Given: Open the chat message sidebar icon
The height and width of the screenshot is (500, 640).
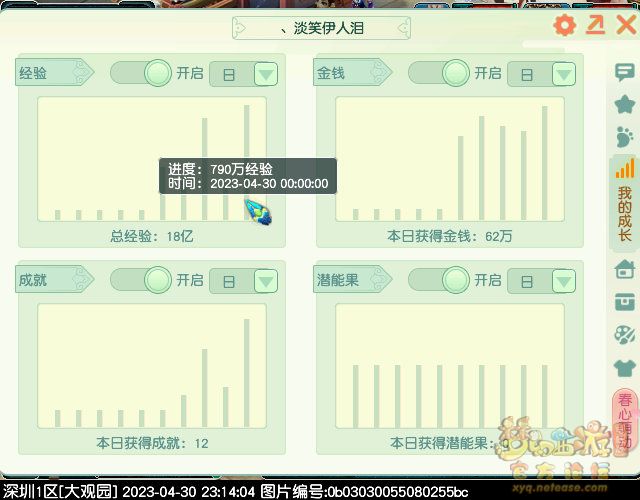Looking at the screenshot, I should pyautogui.click(x=625, y=73).
